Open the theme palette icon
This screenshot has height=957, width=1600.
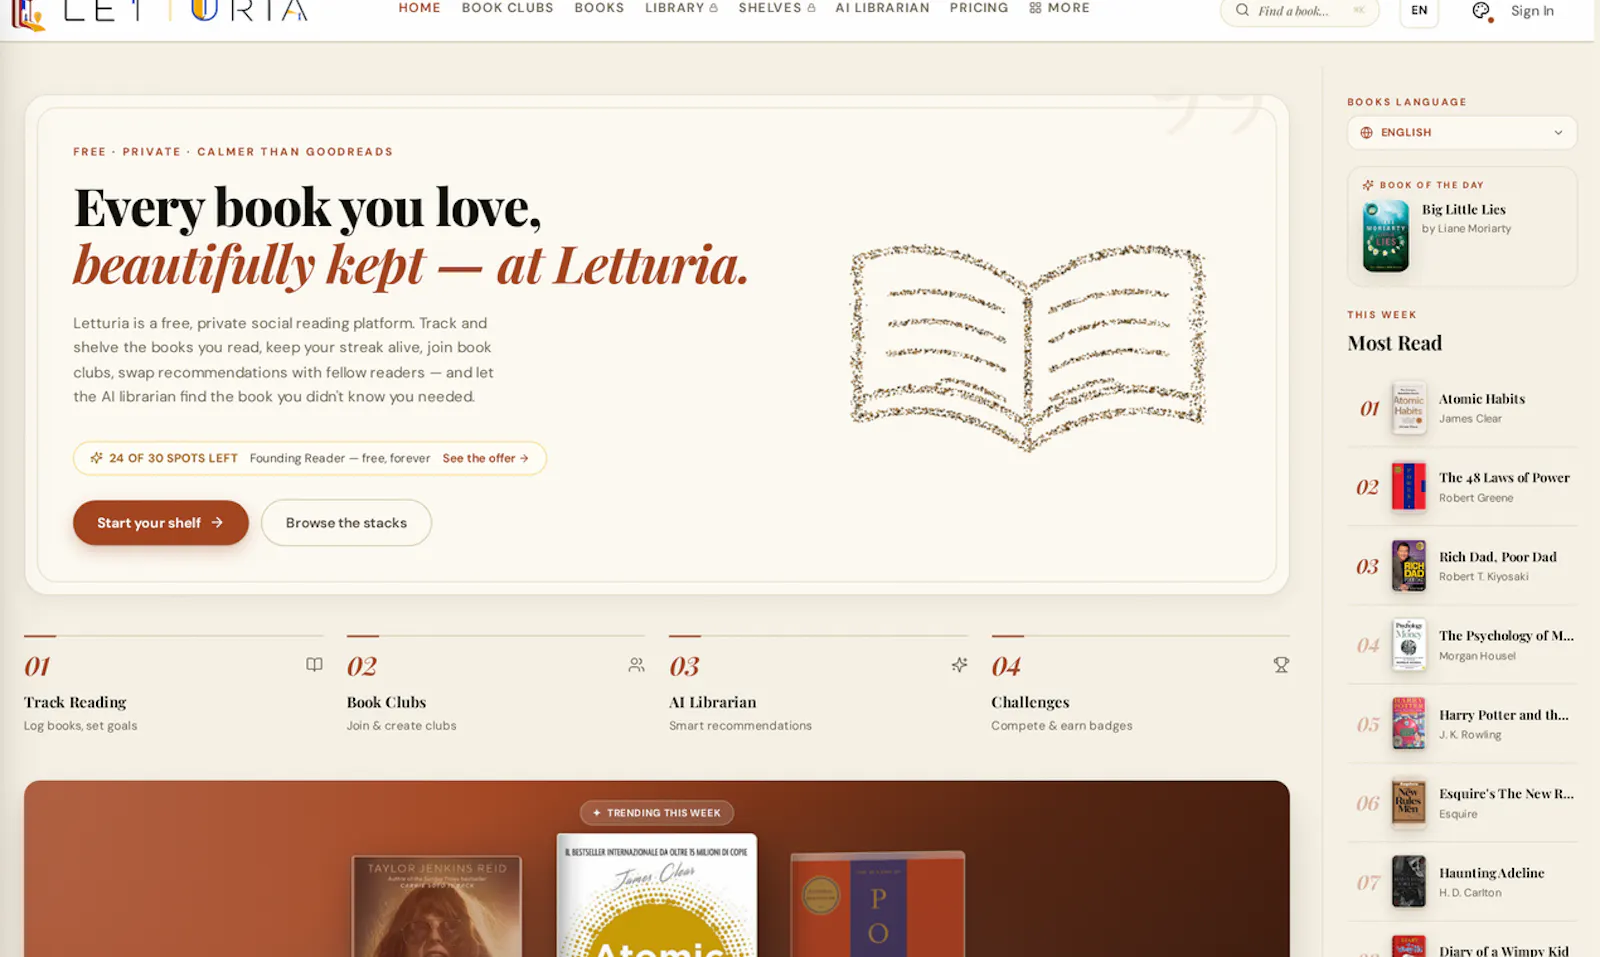[1482, 11]
